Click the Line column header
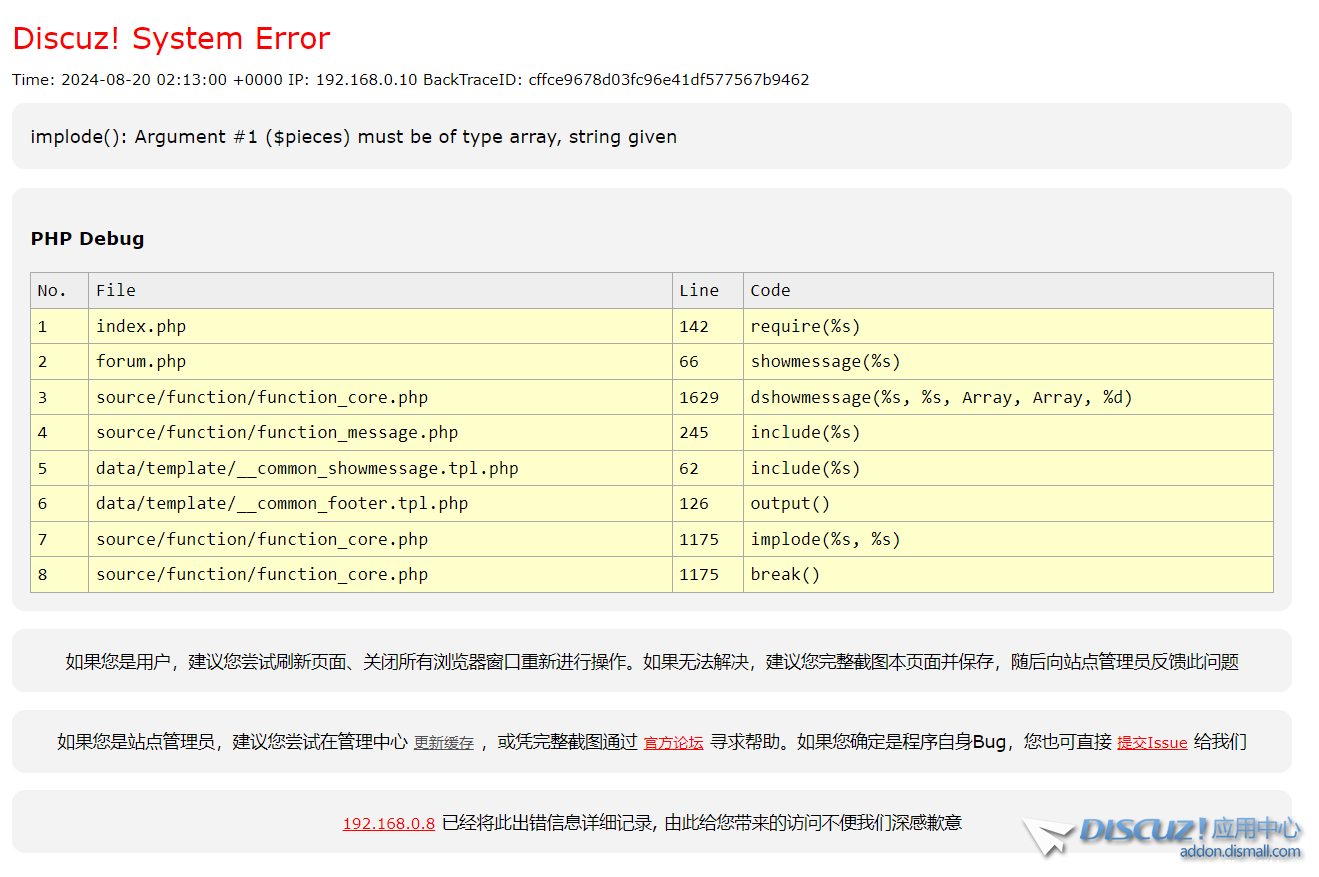1319x877 pixels. click(698, 291)
